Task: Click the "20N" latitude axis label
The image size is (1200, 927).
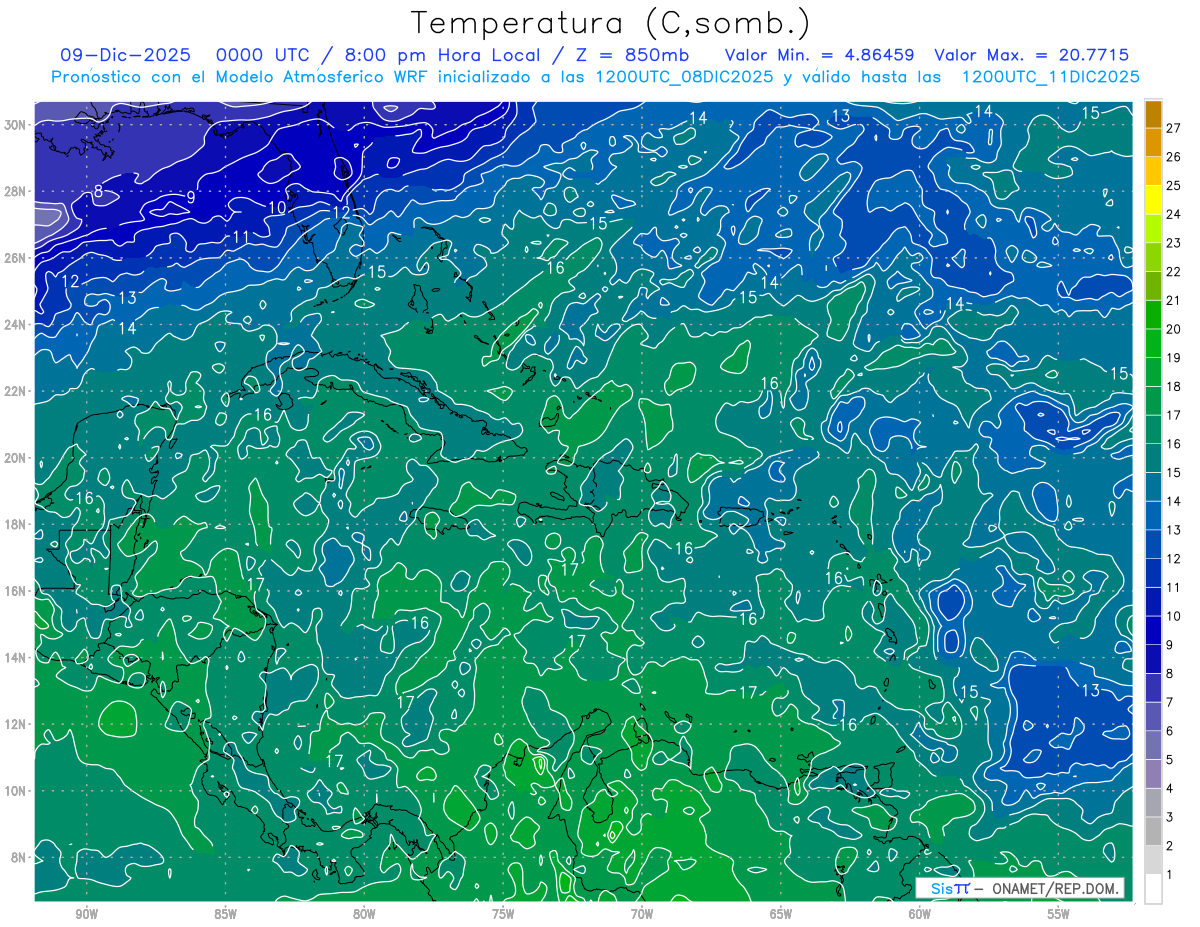Action: pos(15,458)
